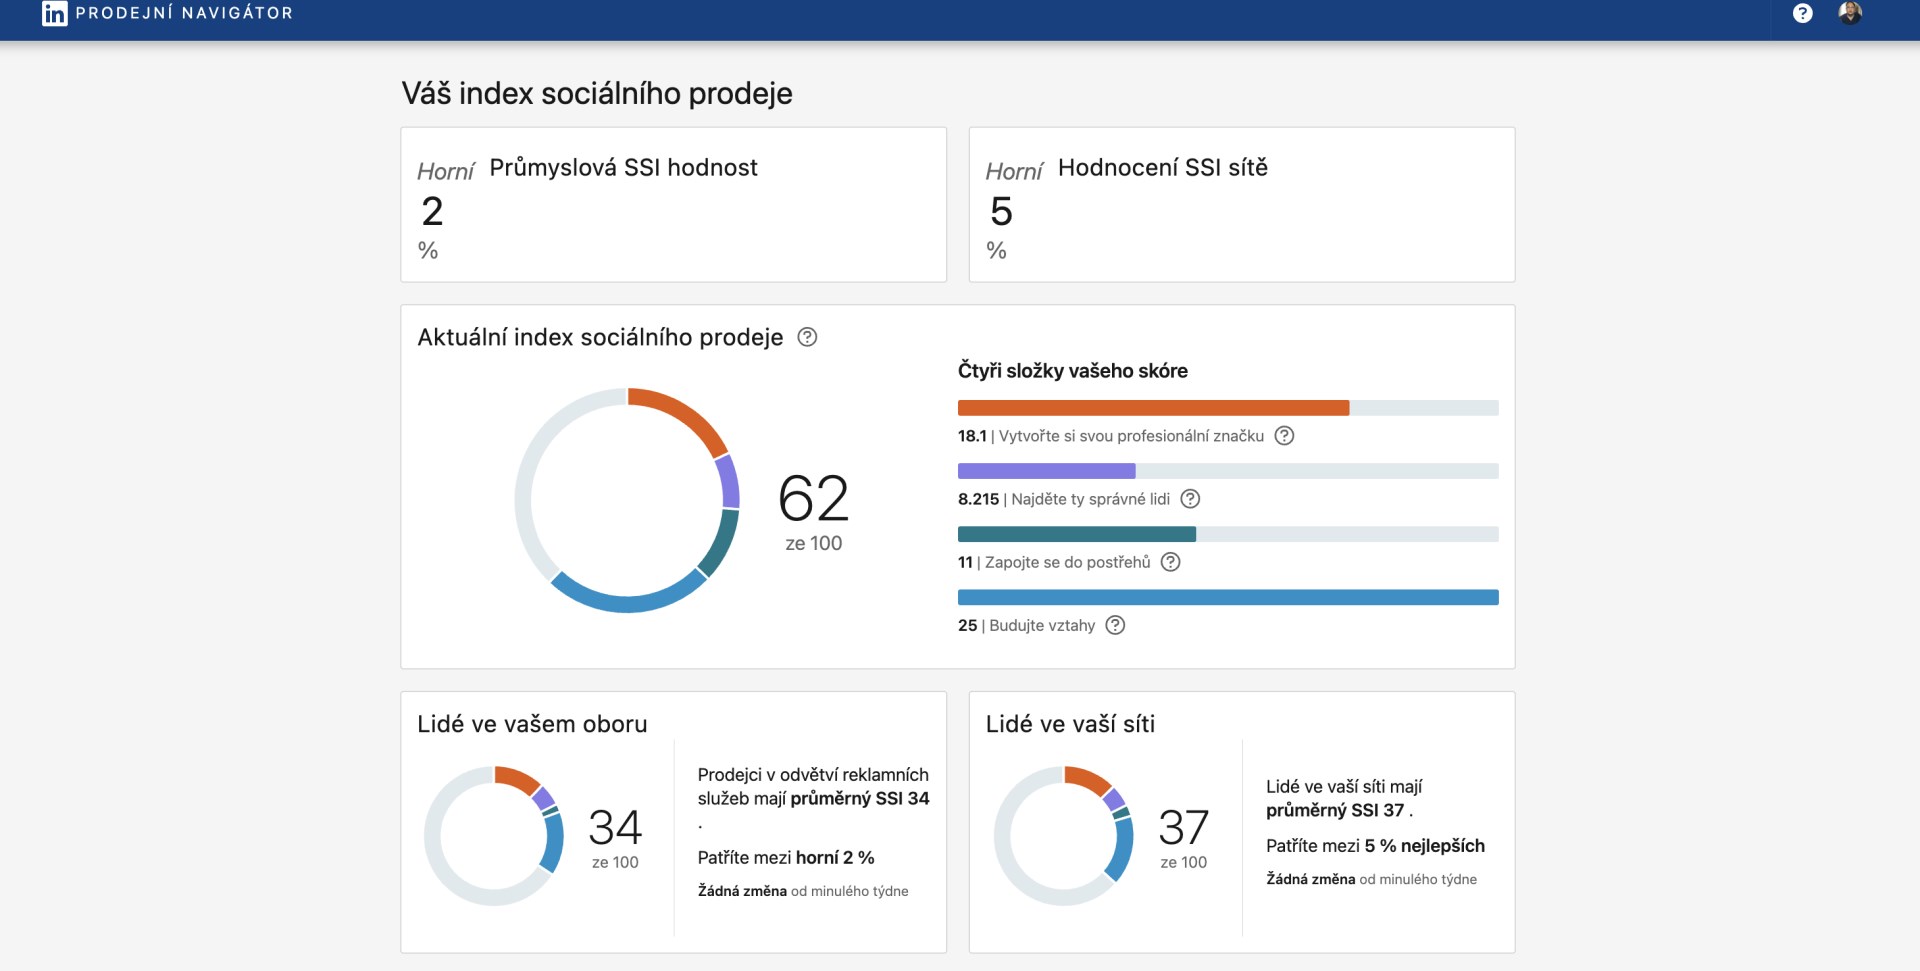The image size is (1920, 971).
Task: Click help icon for Najděte ty správné lidi
Action: point(1190,499)
